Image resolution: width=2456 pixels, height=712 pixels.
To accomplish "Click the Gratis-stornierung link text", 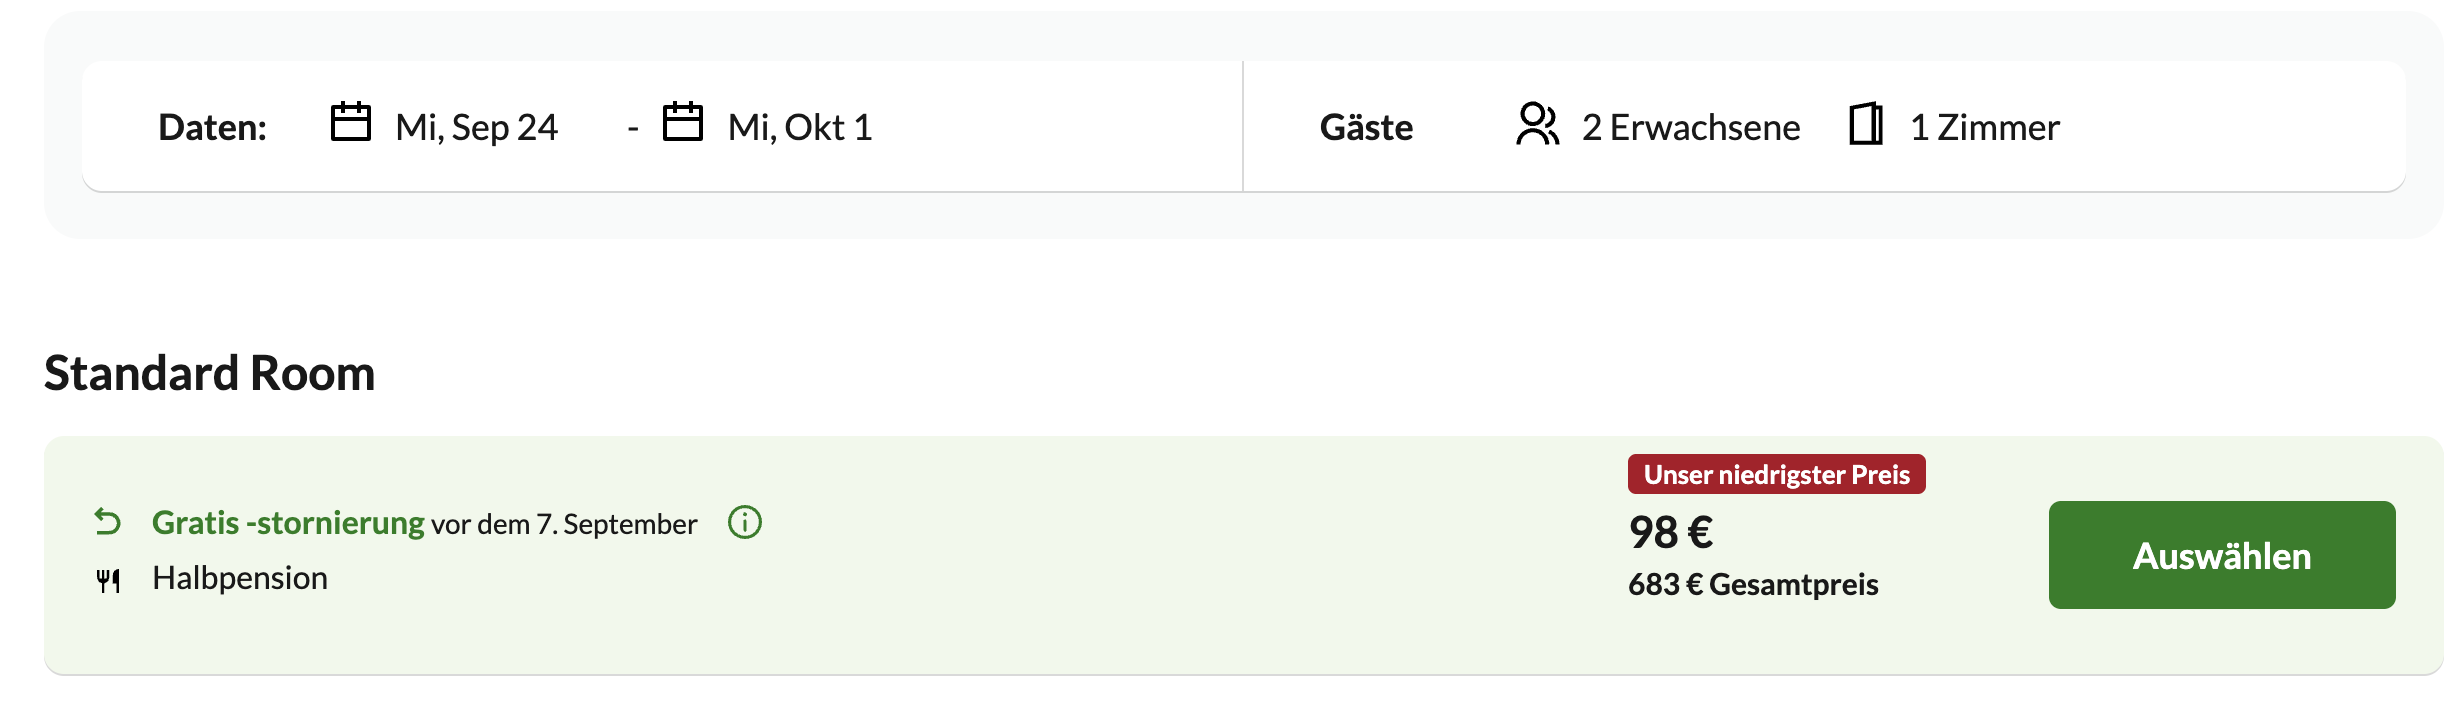I will pyautogui.click(x=288, y=523).
